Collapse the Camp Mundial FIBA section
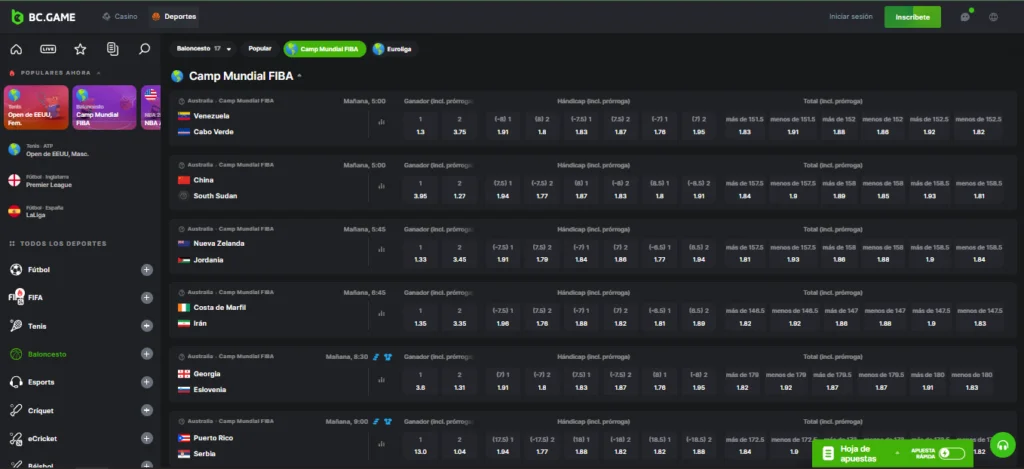 pos(299,76)
